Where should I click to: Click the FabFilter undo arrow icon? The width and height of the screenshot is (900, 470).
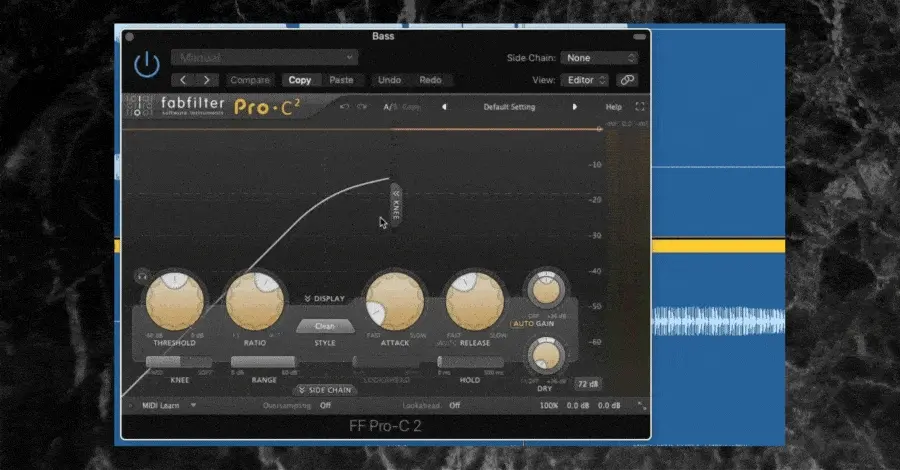coord(344,107)
